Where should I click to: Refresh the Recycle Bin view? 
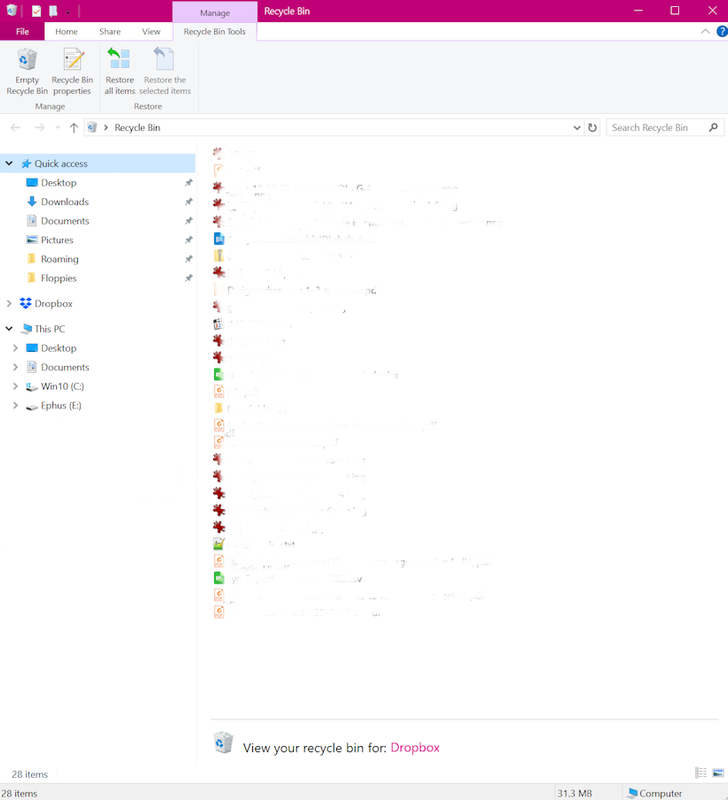(x=592, y=128)
